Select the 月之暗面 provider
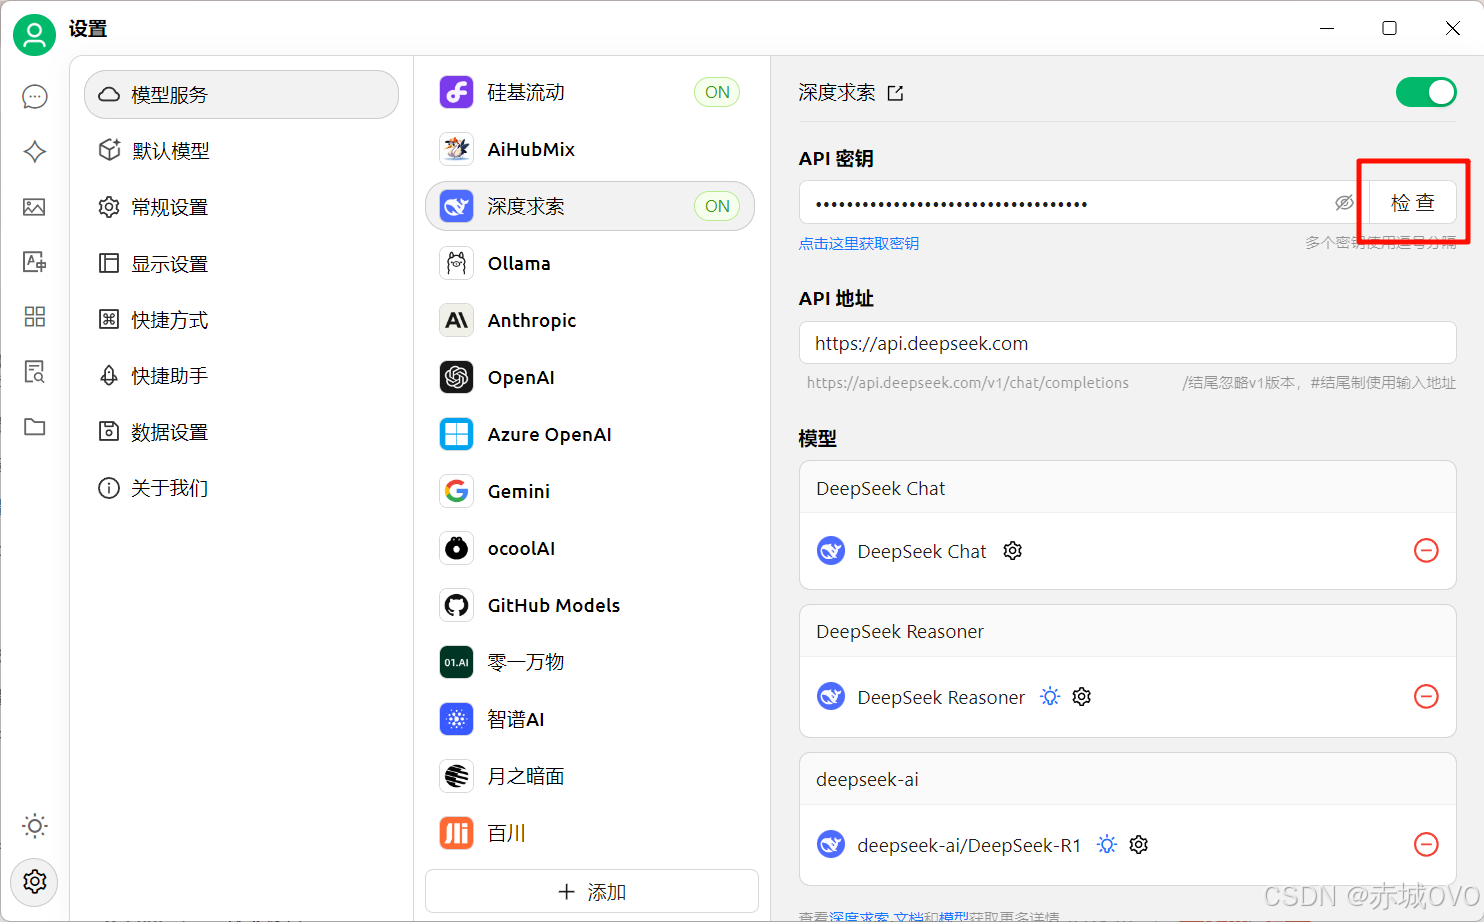 590,776
